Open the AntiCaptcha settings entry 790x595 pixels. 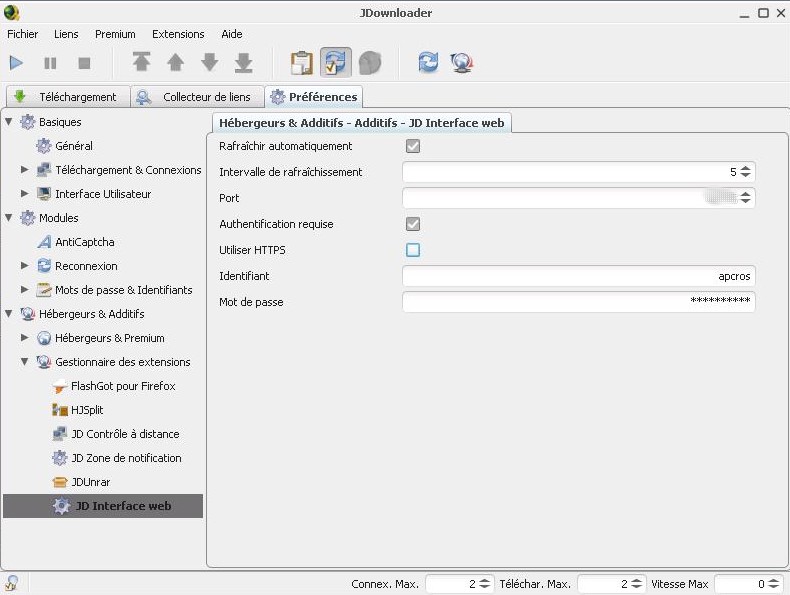84,242
